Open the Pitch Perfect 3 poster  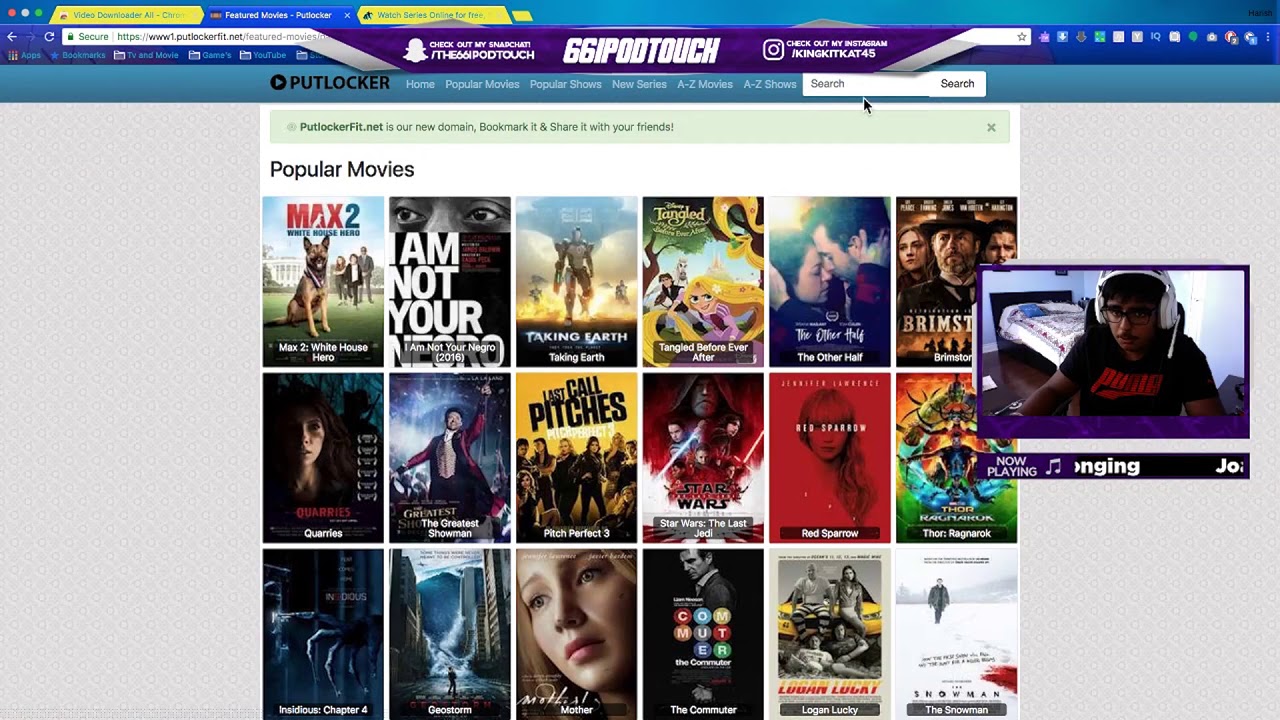click(576, 458)
